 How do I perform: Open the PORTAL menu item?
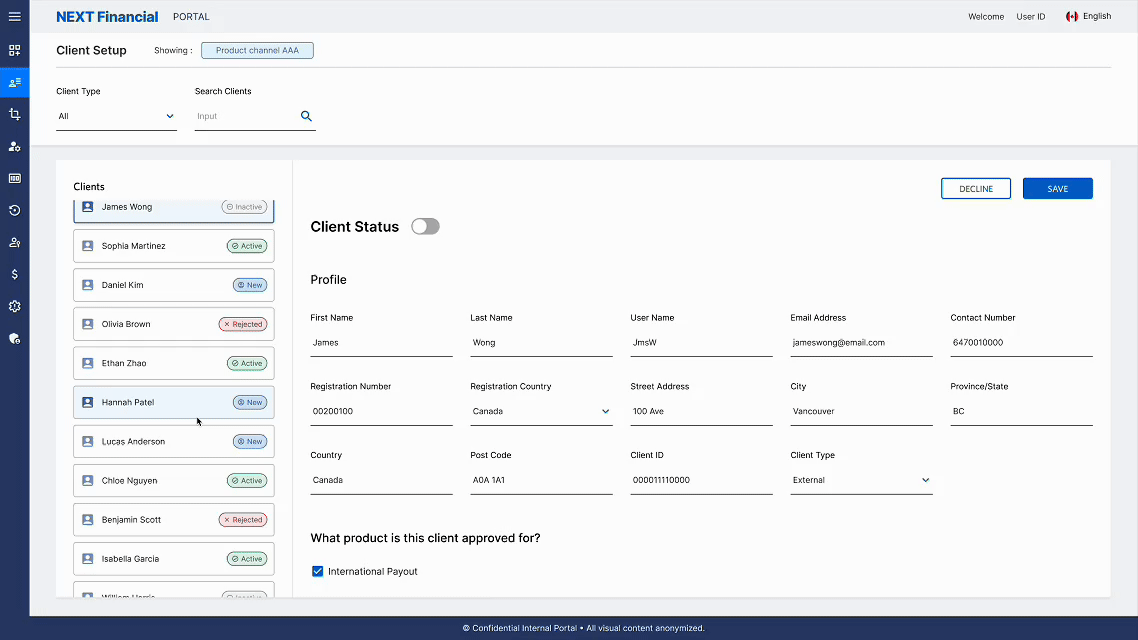[190, 16]
